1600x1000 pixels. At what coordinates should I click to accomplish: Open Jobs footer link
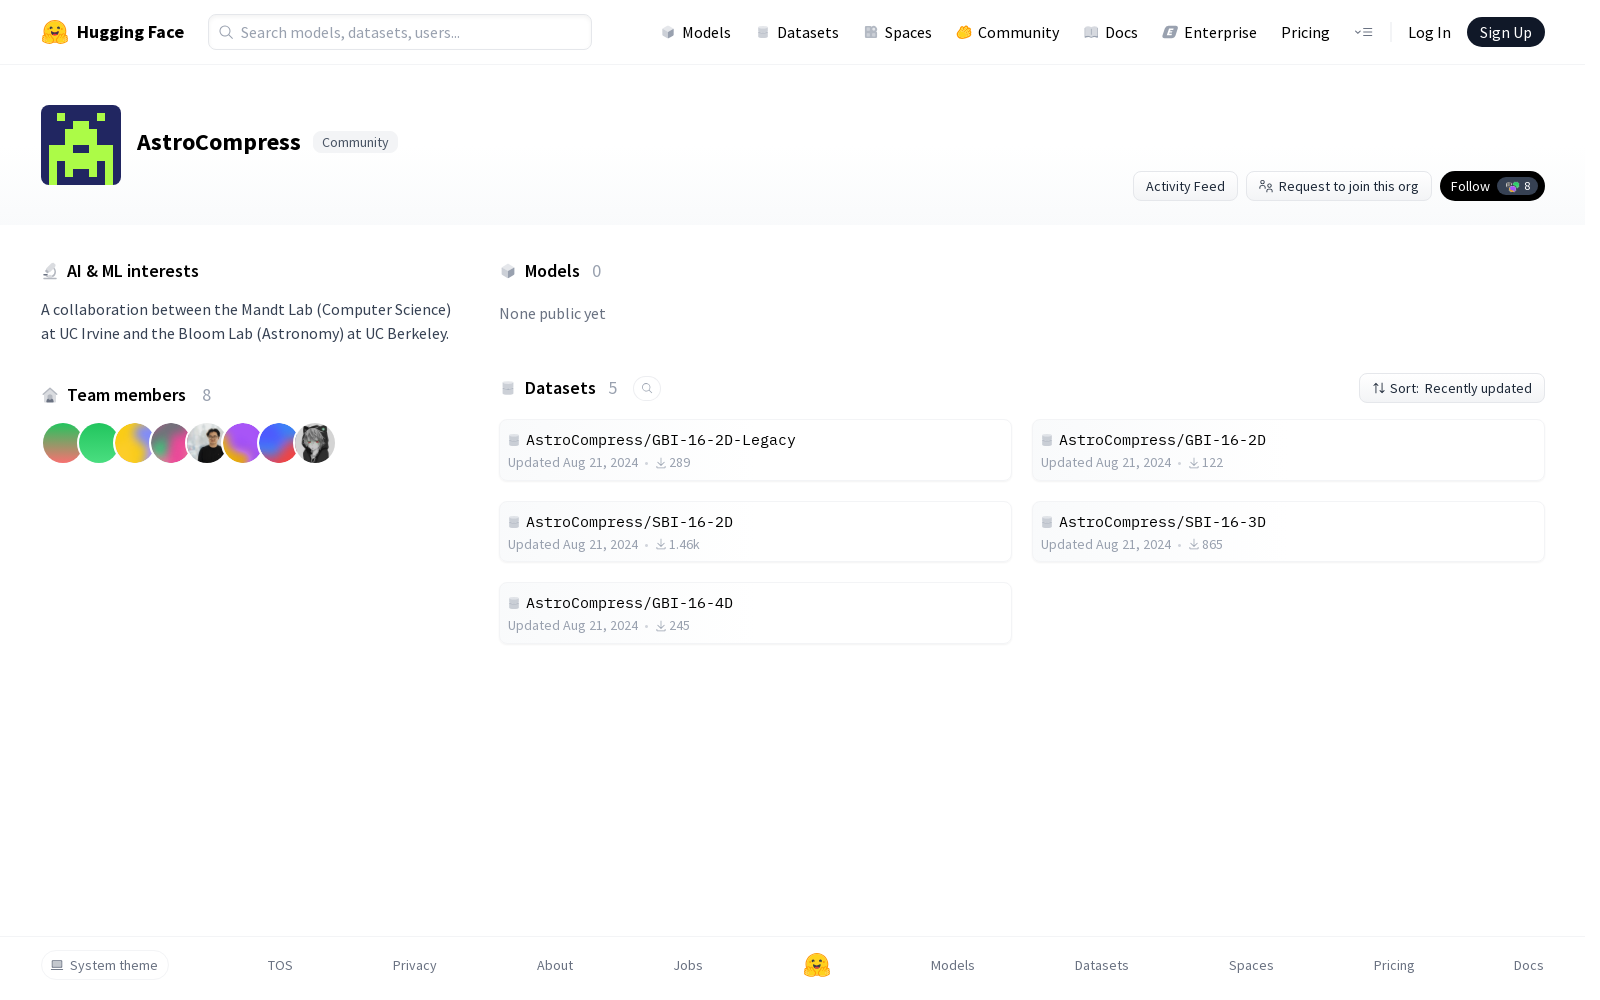coord(688,965)
